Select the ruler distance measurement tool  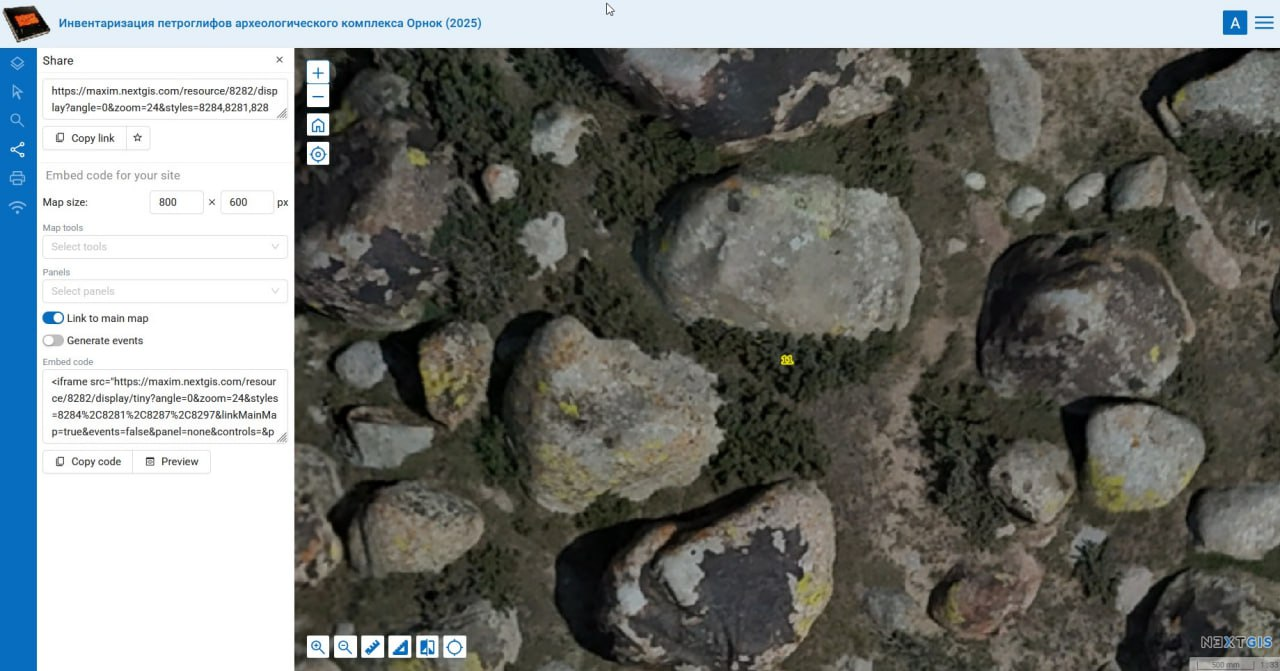[372, 647]
